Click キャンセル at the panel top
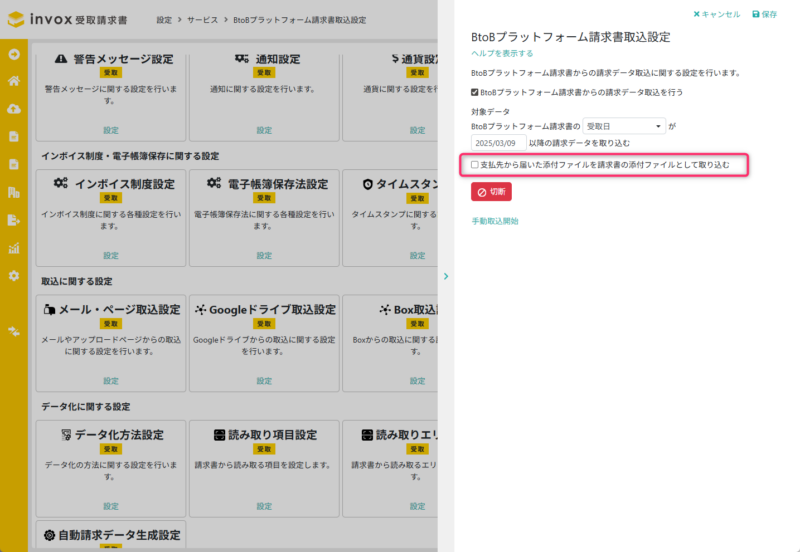Image resolution: width=800 pixels, height=552 pixels. point(716,14)
